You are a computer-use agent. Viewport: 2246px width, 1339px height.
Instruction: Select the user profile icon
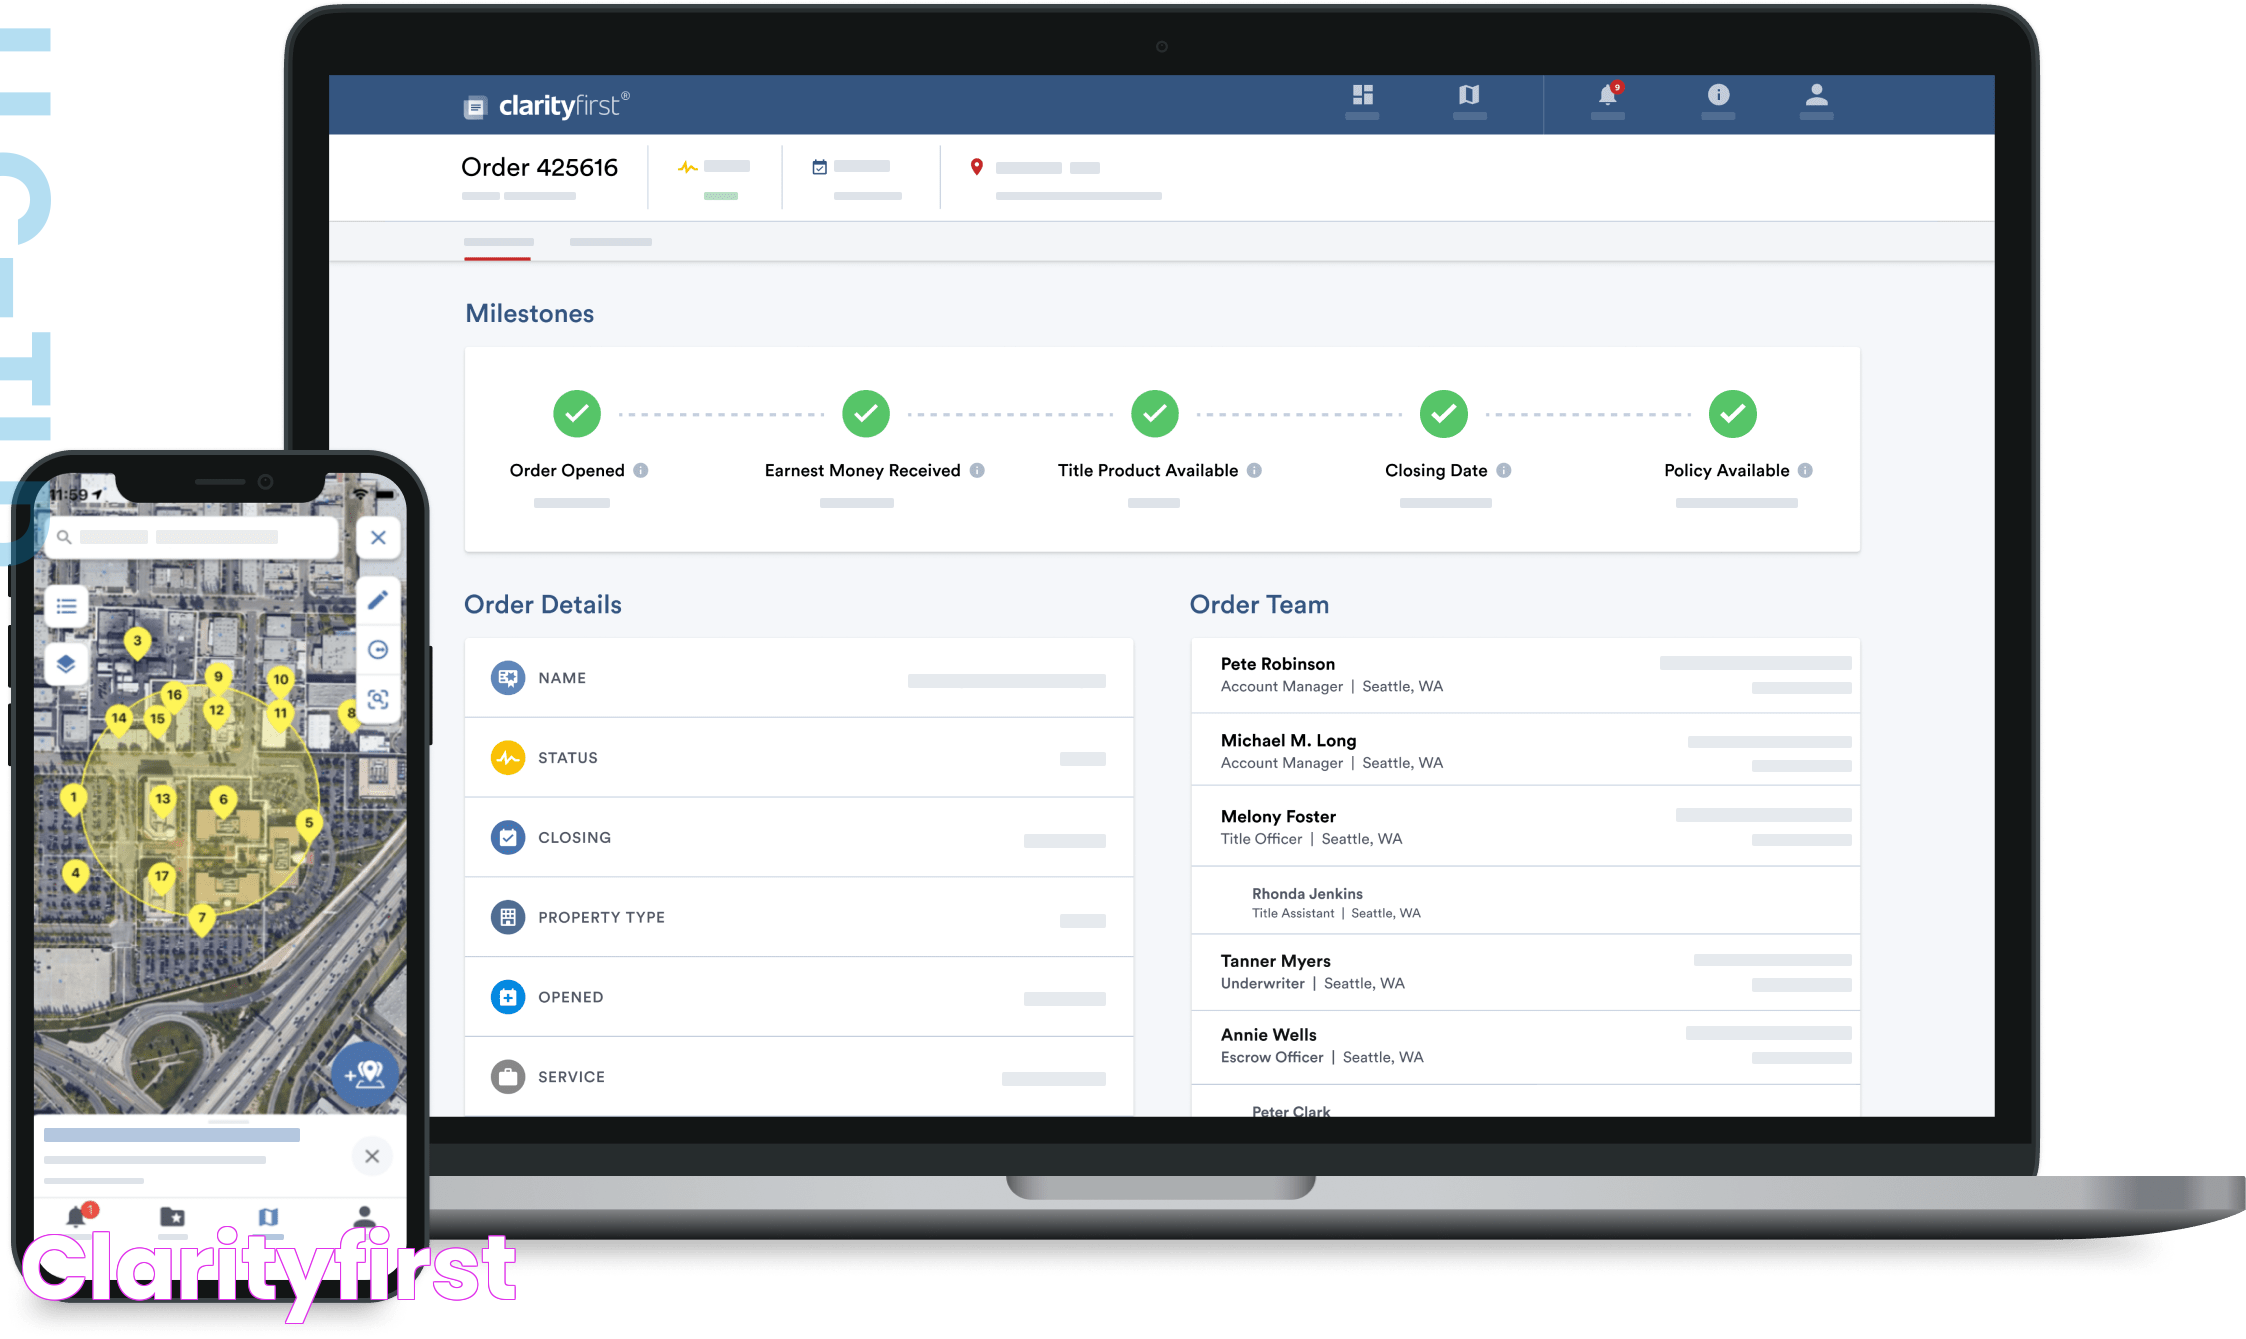point(1817,99)
